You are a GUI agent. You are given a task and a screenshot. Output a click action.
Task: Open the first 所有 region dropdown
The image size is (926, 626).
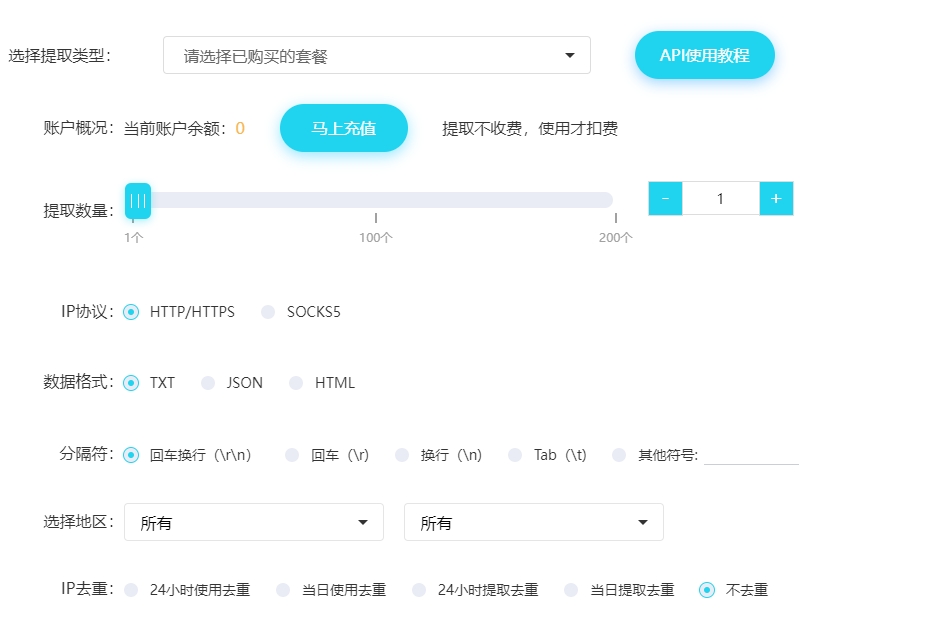pyautogui.click(x=254, y=522)
